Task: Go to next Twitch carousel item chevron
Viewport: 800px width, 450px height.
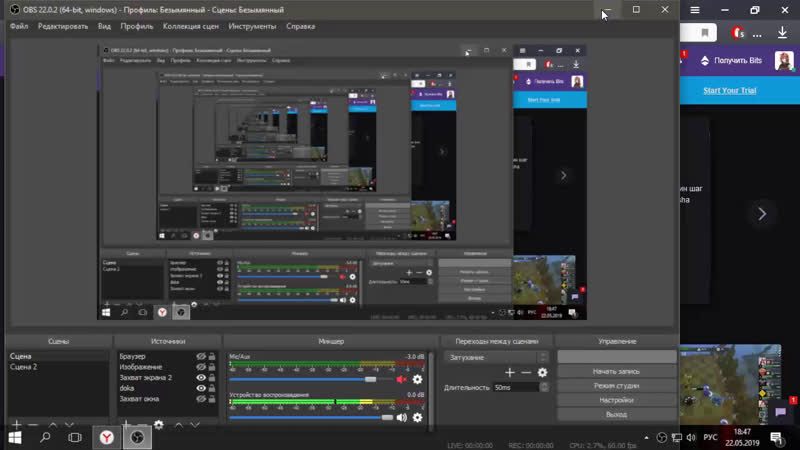Action: click(x=762, y=214)
